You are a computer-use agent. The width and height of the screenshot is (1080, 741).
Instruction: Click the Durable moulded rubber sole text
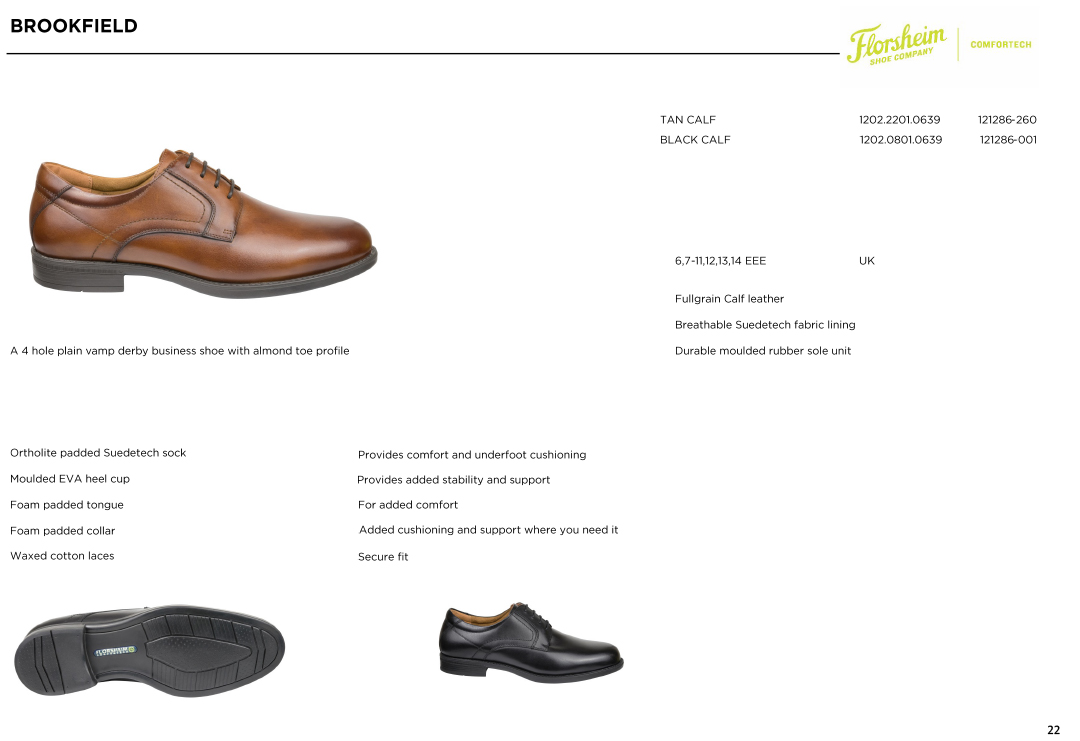click(x=762, y=351)
